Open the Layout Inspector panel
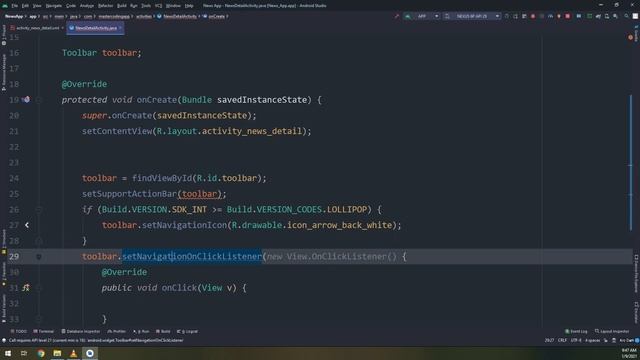The height and width of the screenshot is (360, 640). pyautogui.click(x=612, y=331)
